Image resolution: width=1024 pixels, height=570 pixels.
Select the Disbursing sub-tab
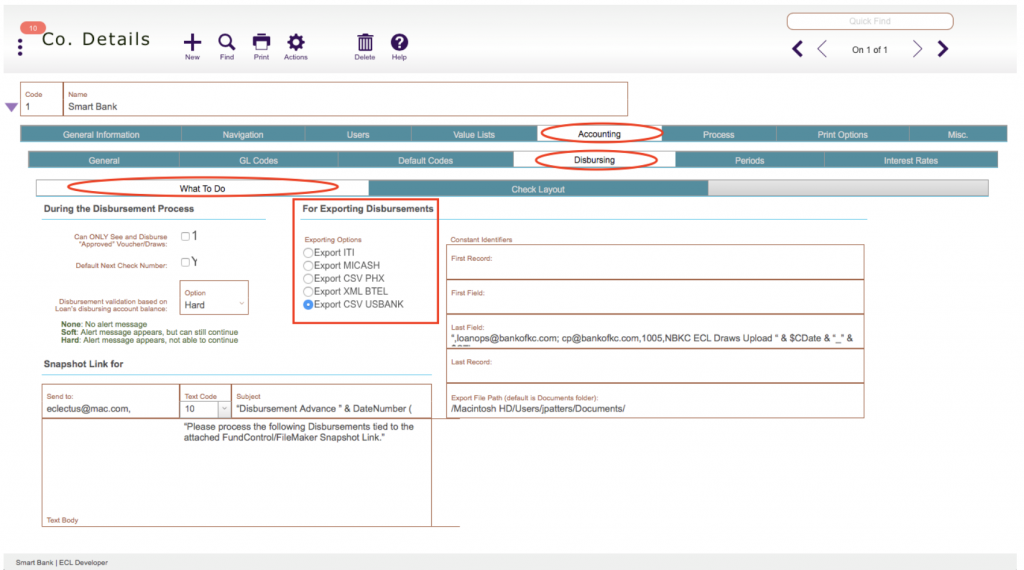[x=594, y=159]
